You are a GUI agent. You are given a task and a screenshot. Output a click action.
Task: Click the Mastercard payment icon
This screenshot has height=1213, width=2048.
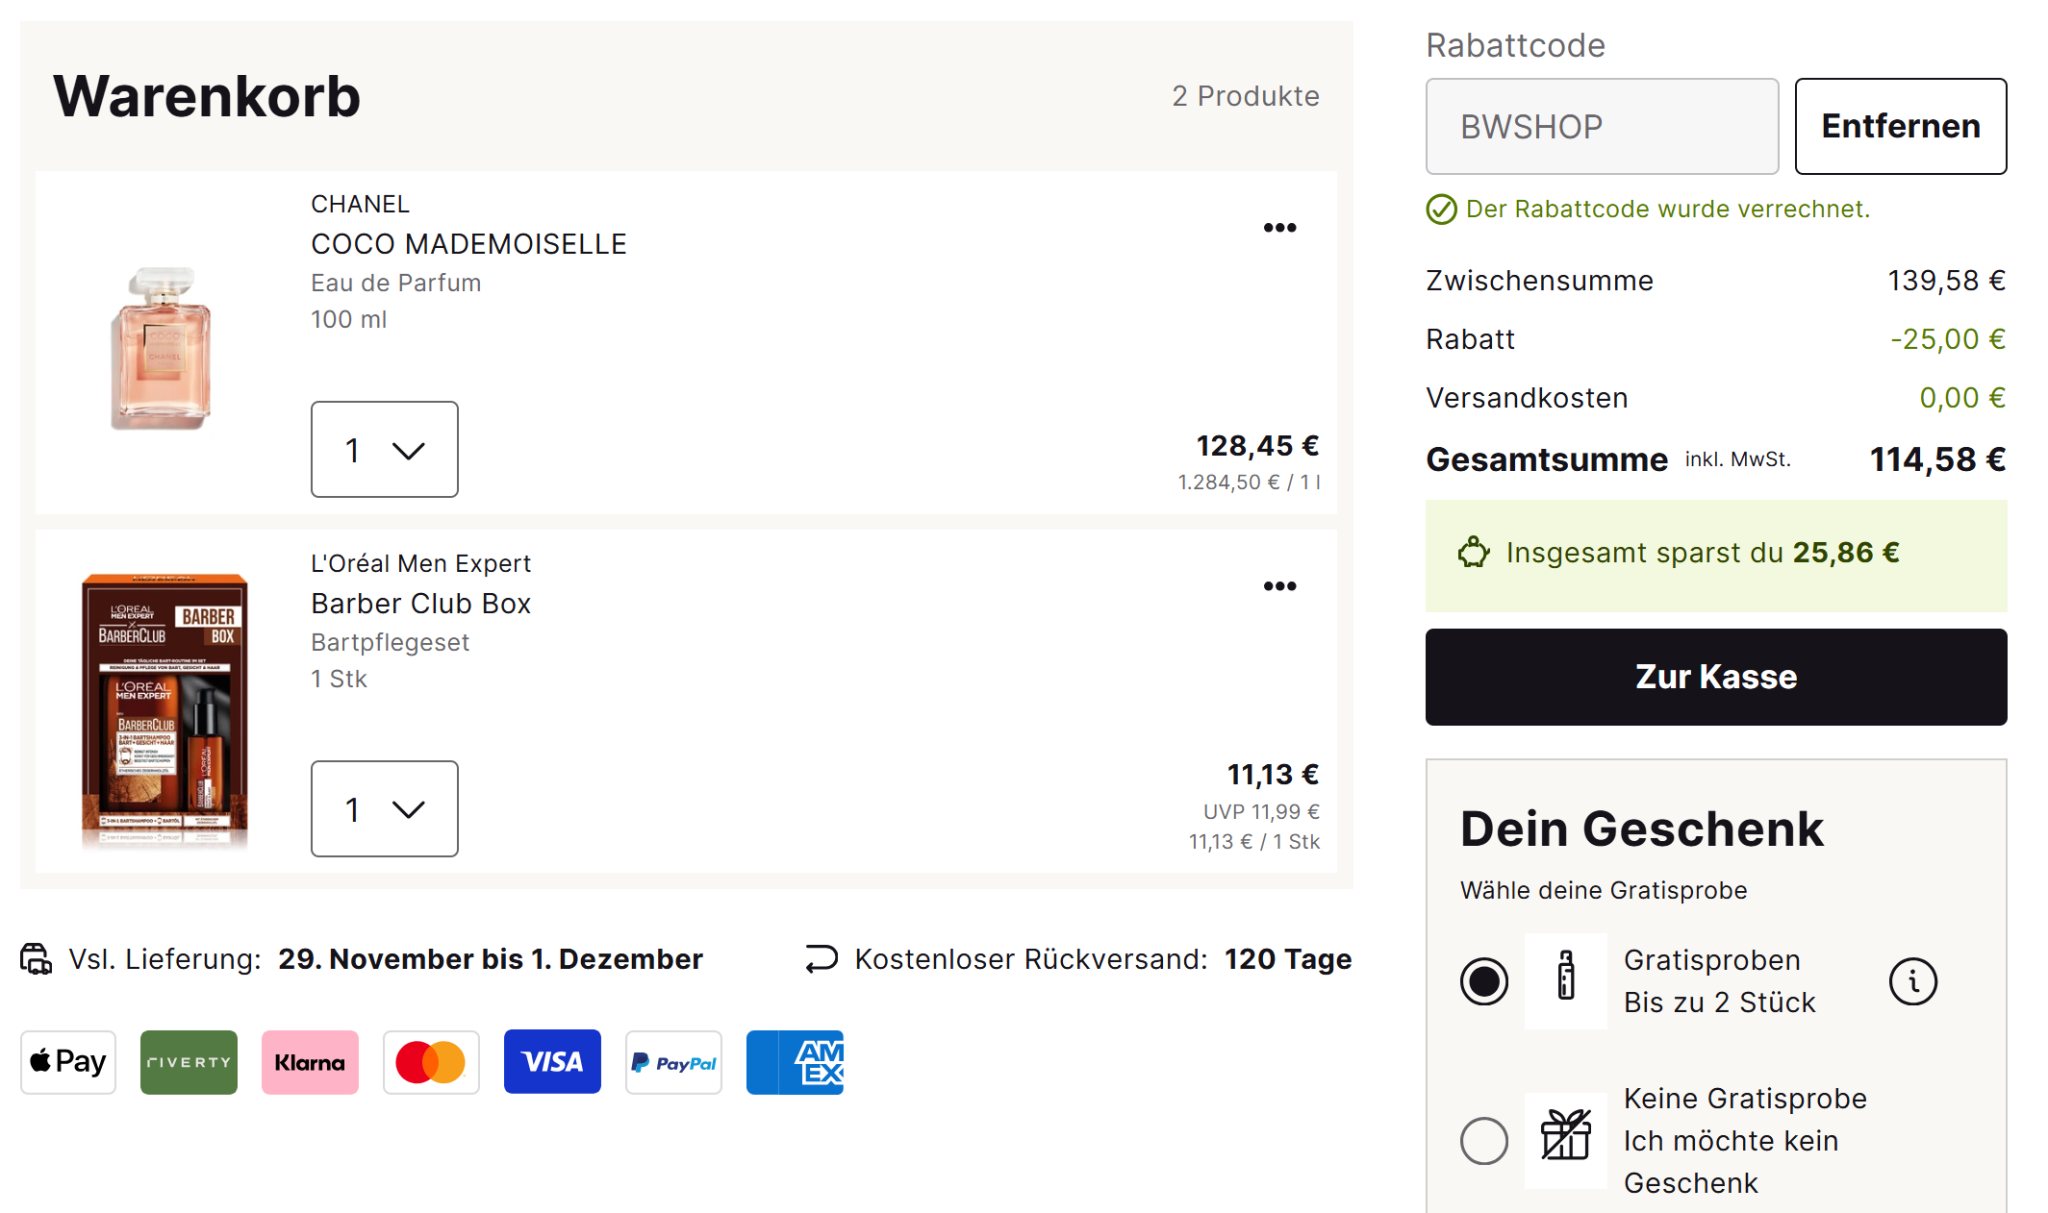(x=431, y=1062)
